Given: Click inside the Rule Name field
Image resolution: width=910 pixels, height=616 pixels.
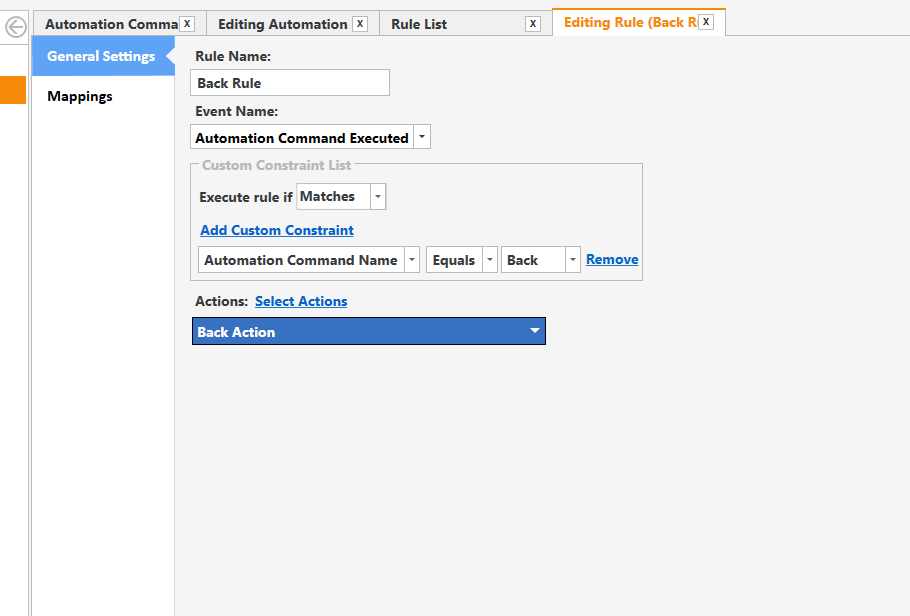Looking at the screenshot, I should pos(290,82).
